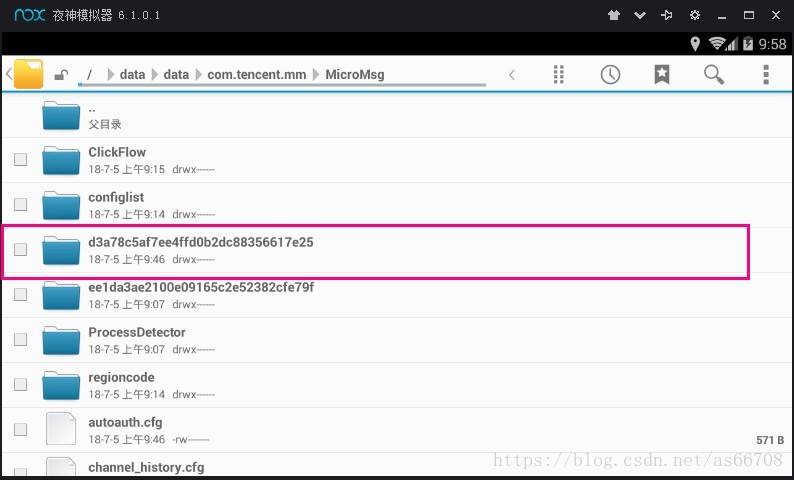Click the location status bar icon

click(695, 44)
